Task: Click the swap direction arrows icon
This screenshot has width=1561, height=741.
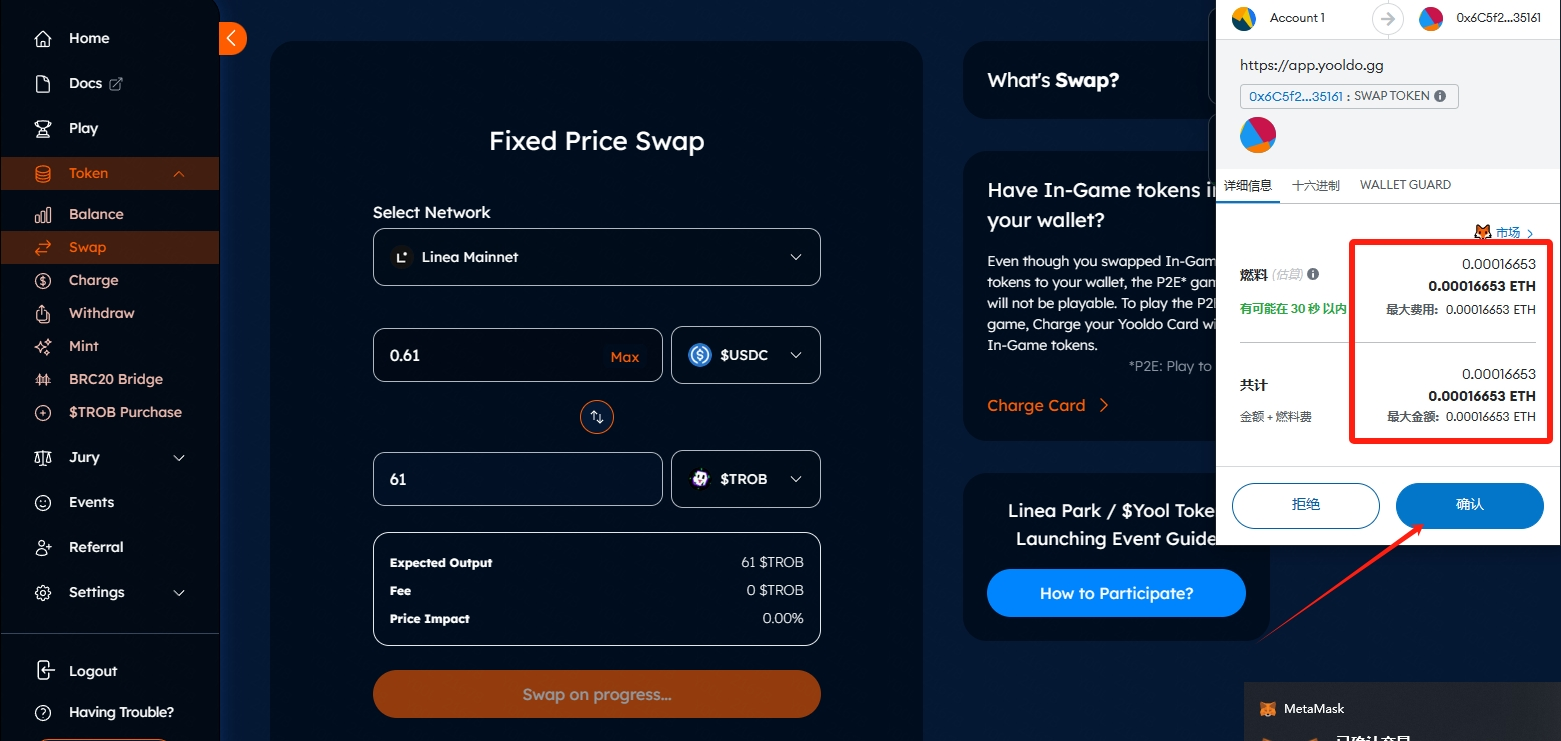Action: 597,417
